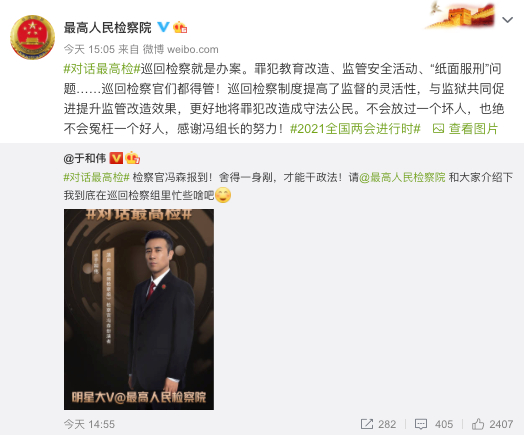The width and height of the screenshot is (524, 435).
Task: Expand the post options chevron menu
Action: point(507,20)
